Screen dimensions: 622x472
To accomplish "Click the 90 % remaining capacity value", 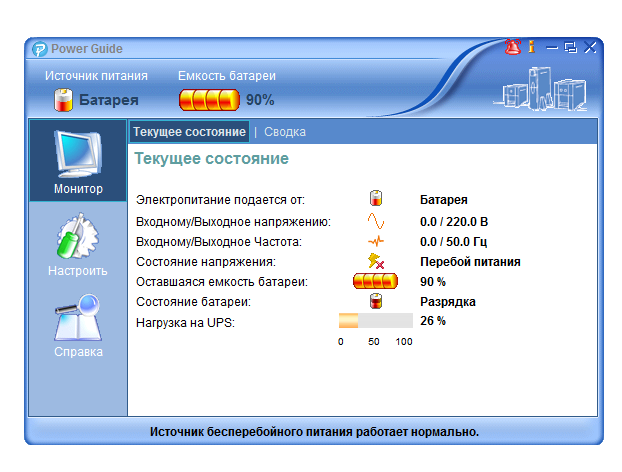I will (x=433, y=282).
